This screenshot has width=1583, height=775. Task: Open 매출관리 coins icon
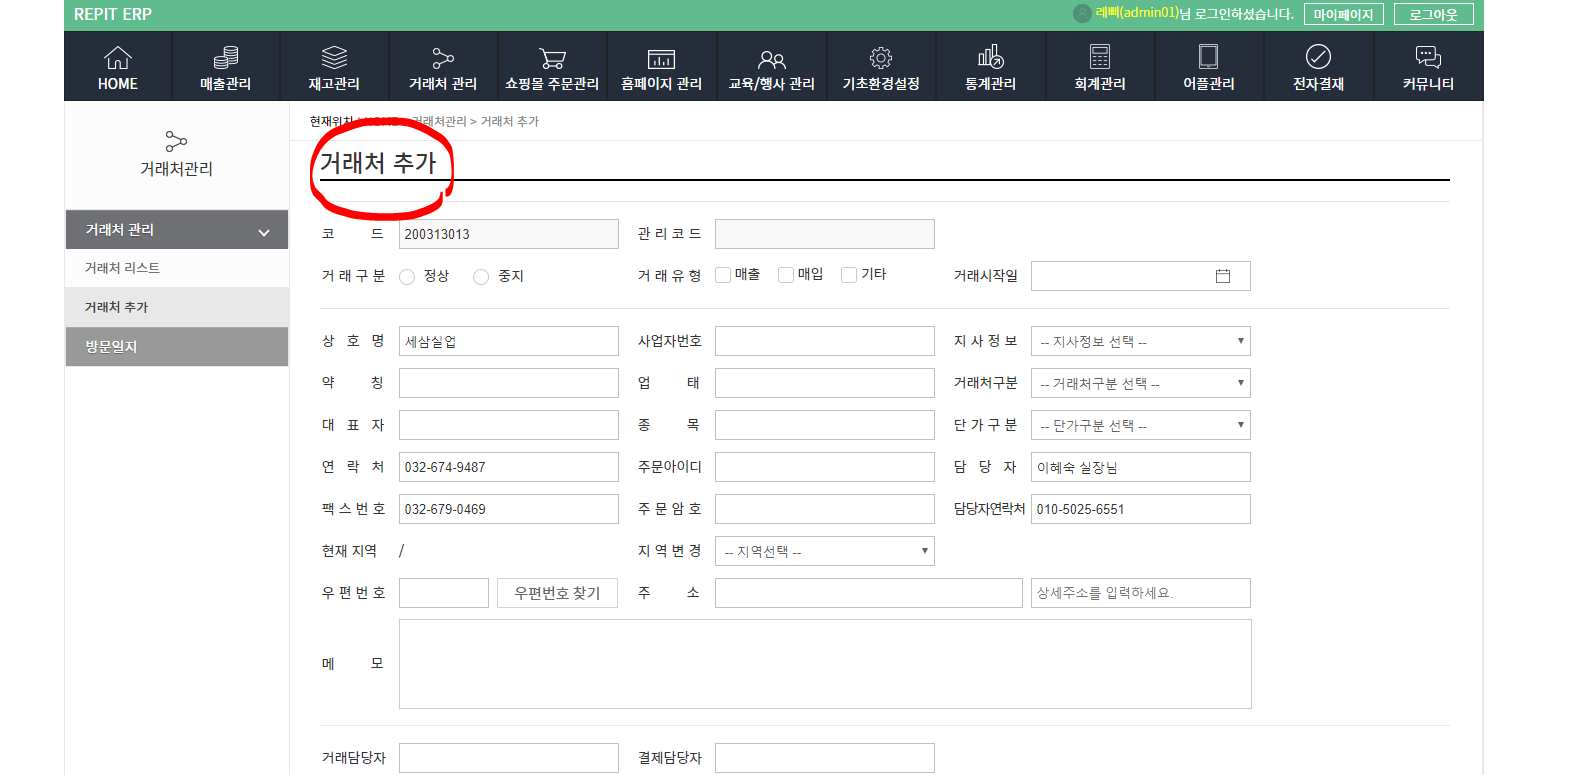(226, 58)
